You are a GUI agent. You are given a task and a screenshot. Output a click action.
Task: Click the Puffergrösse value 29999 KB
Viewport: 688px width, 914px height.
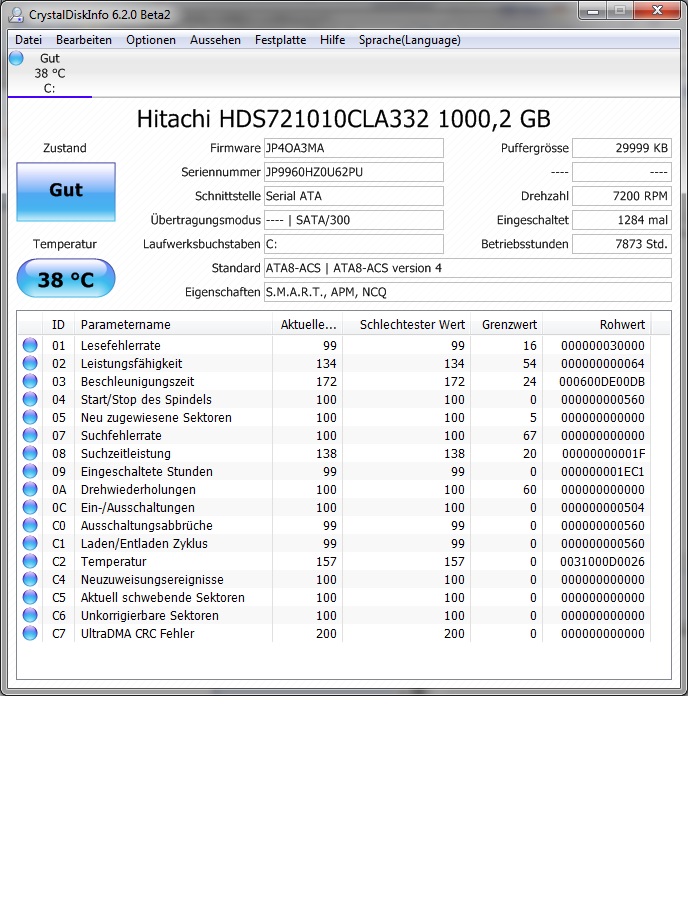[622, 148]
